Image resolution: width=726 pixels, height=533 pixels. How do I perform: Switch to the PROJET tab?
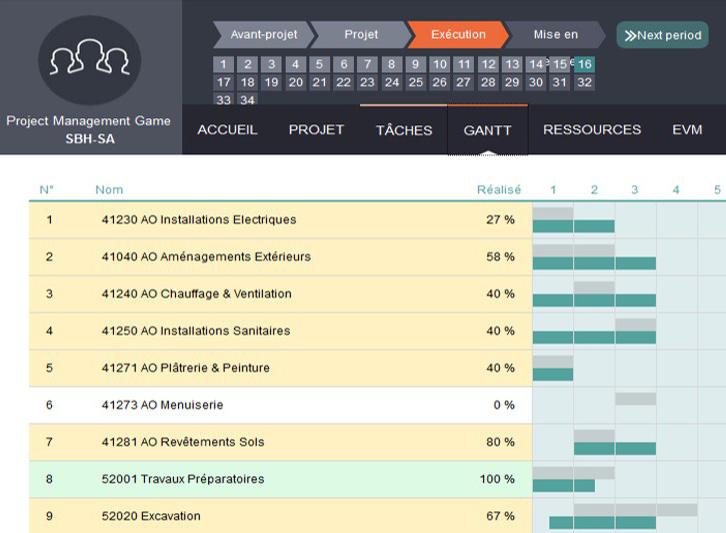pos(316,130)
